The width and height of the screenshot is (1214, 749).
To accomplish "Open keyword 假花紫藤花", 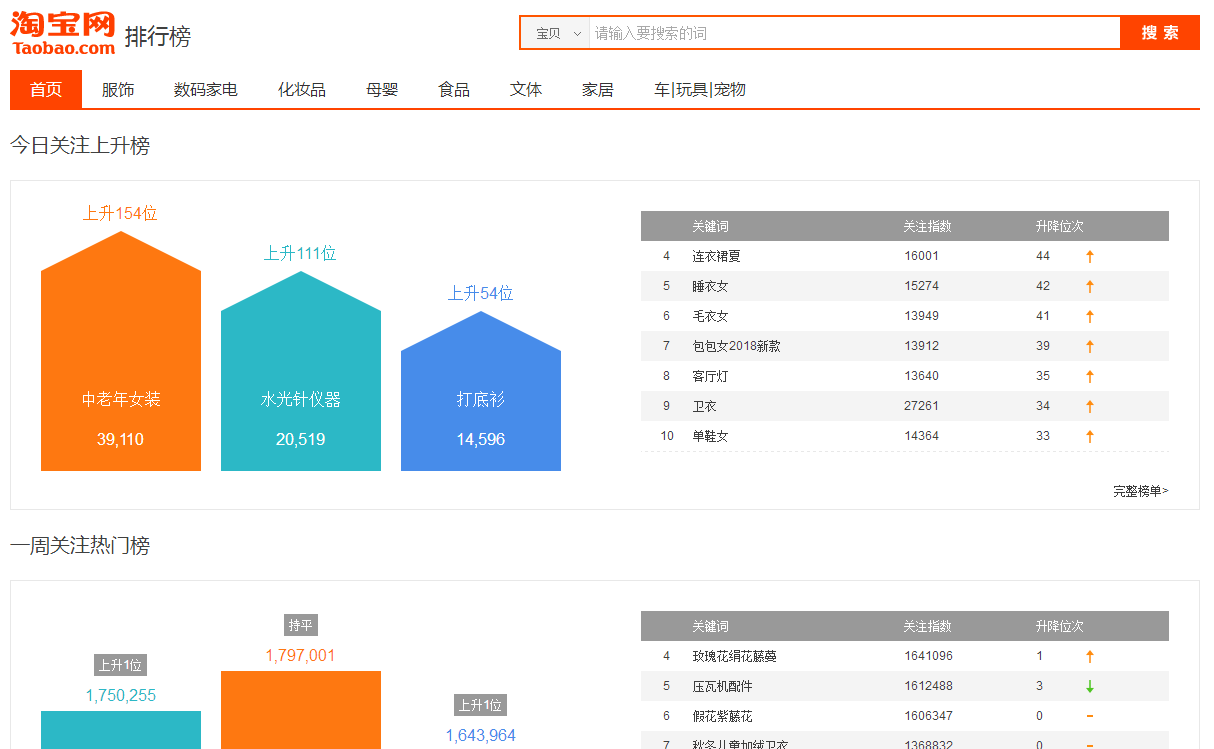I will tap(722, 716).
